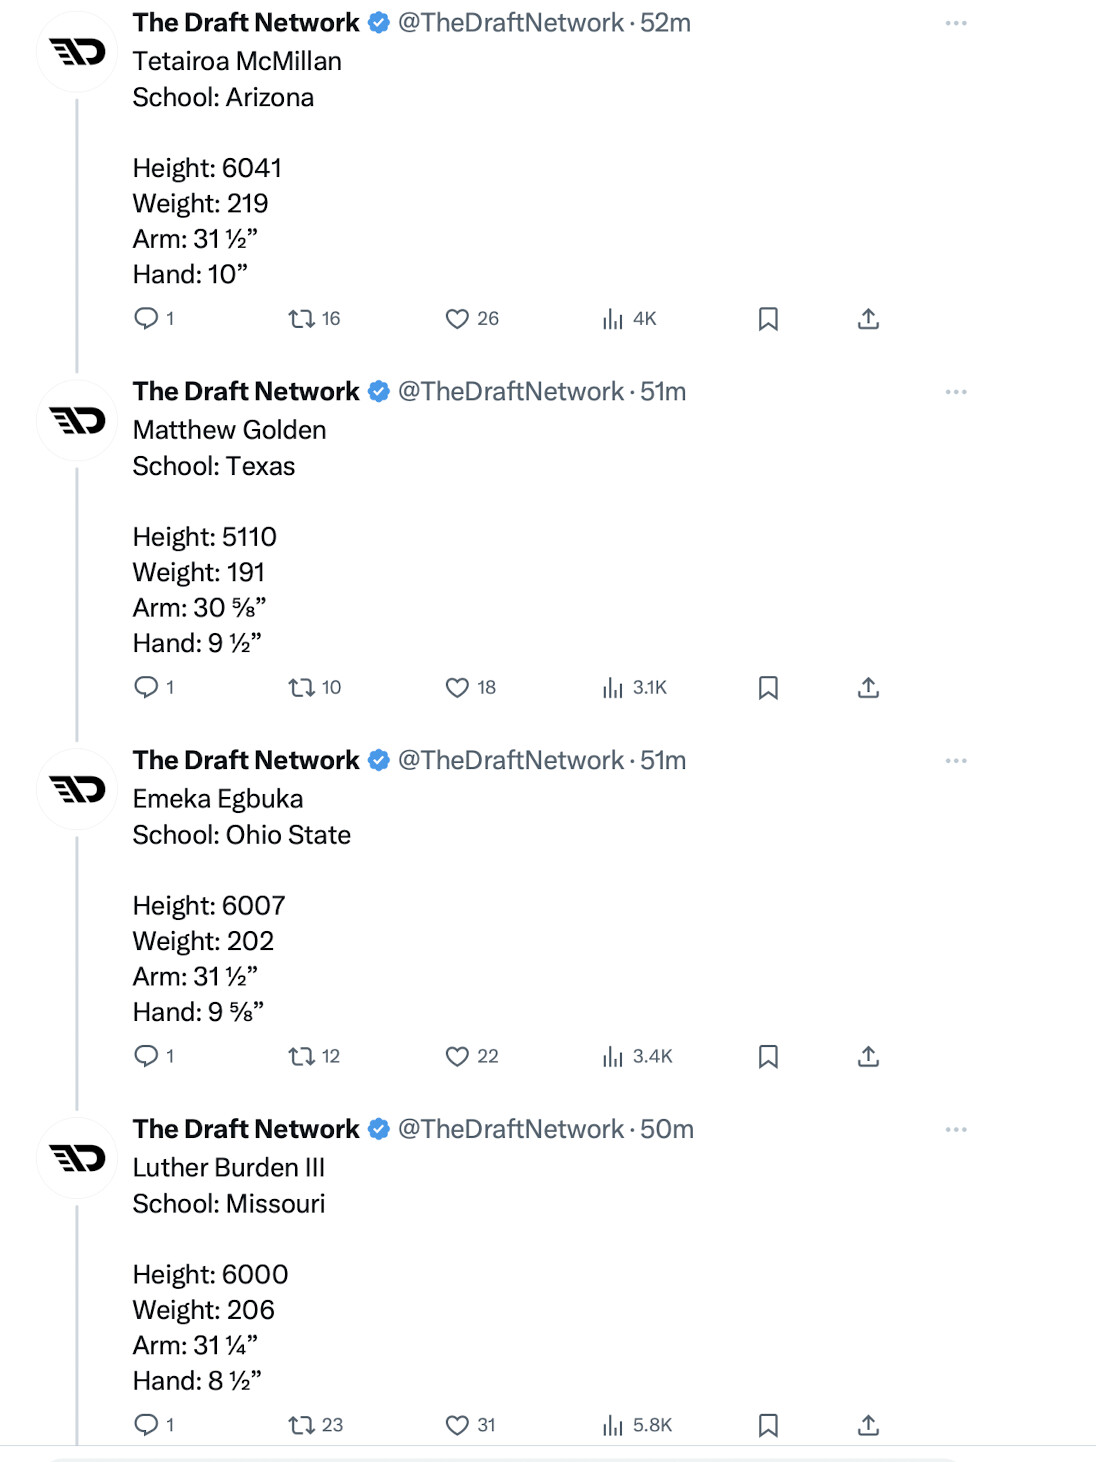
Task: Click The Draft Network avatar on McMillan tweet
Action: [77, 52]
